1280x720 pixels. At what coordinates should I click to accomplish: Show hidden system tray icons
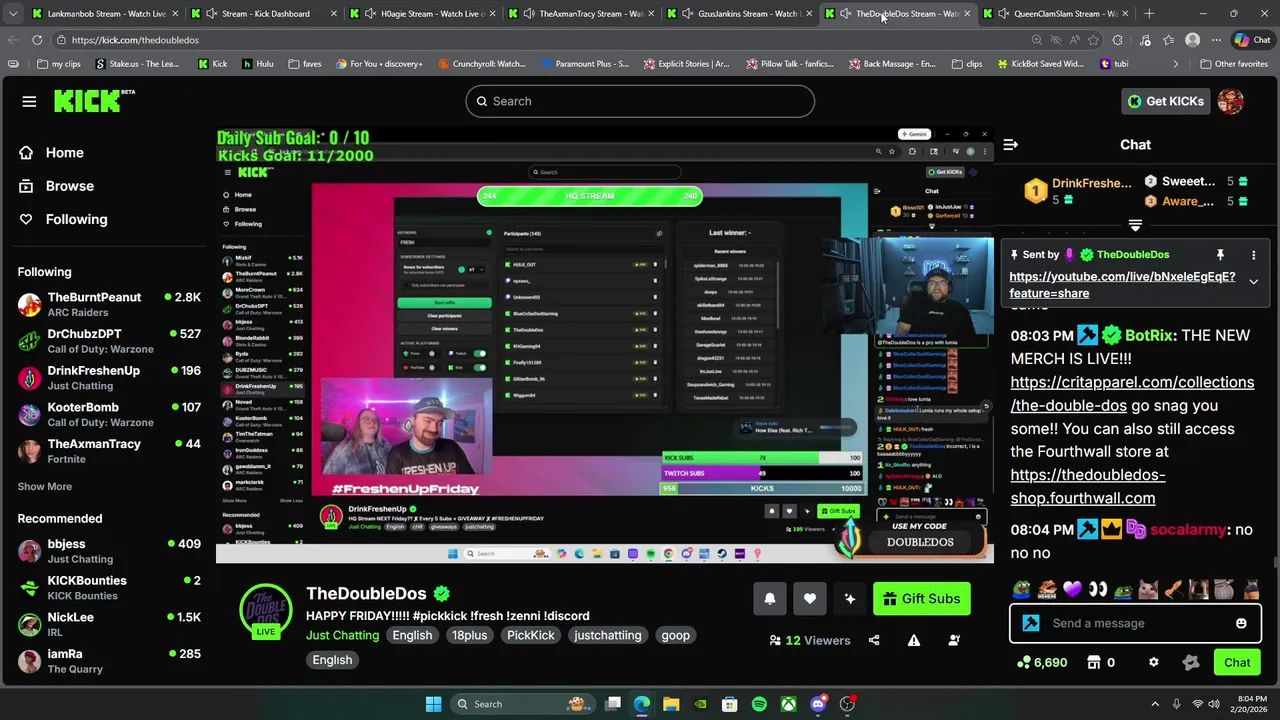(1155, 704)
